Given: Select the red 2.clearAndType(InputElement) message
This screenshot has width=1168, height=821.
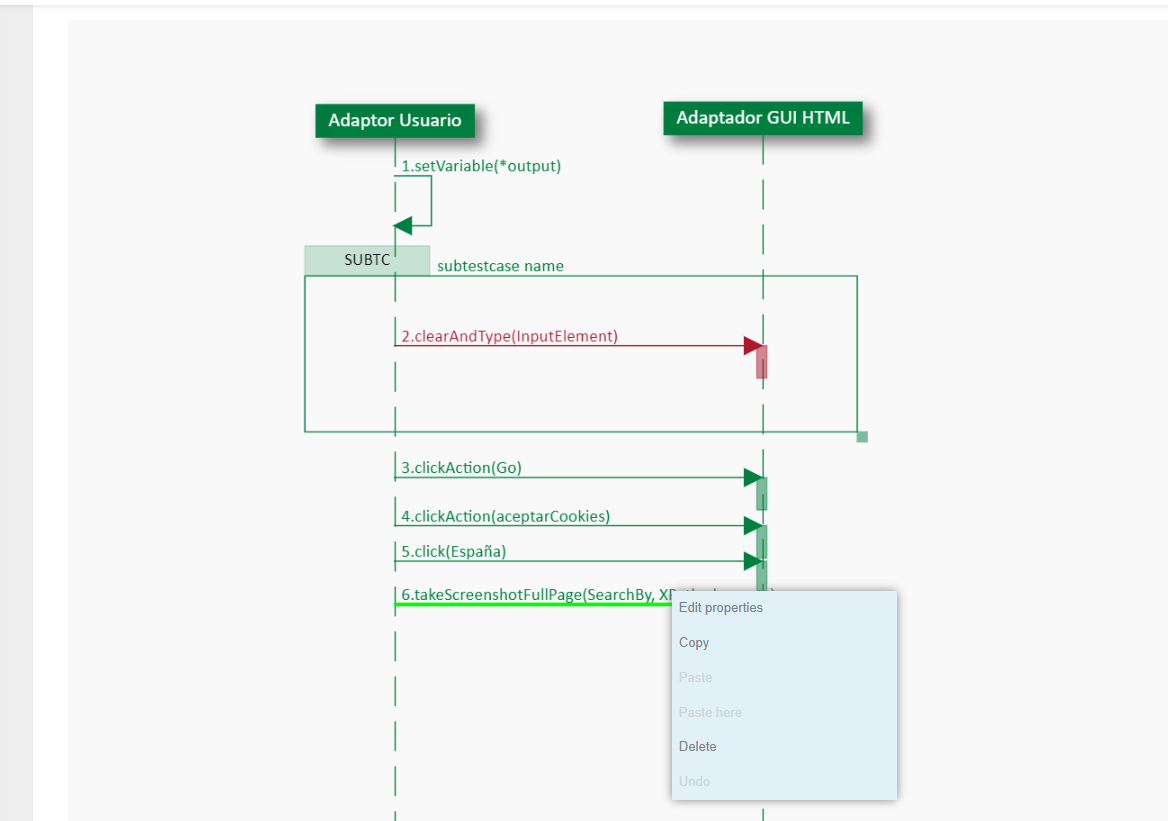Looking at the screenshot, I should (x=509, y=337).
